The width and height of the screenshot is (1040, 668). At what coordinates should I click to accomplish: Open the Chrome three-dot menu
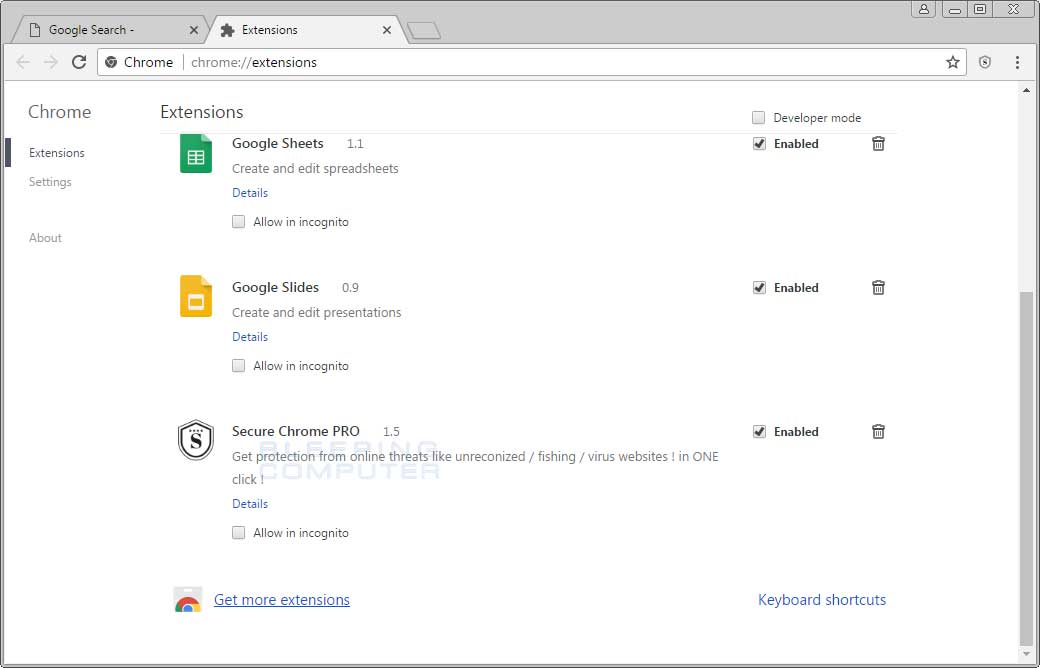1017,62
